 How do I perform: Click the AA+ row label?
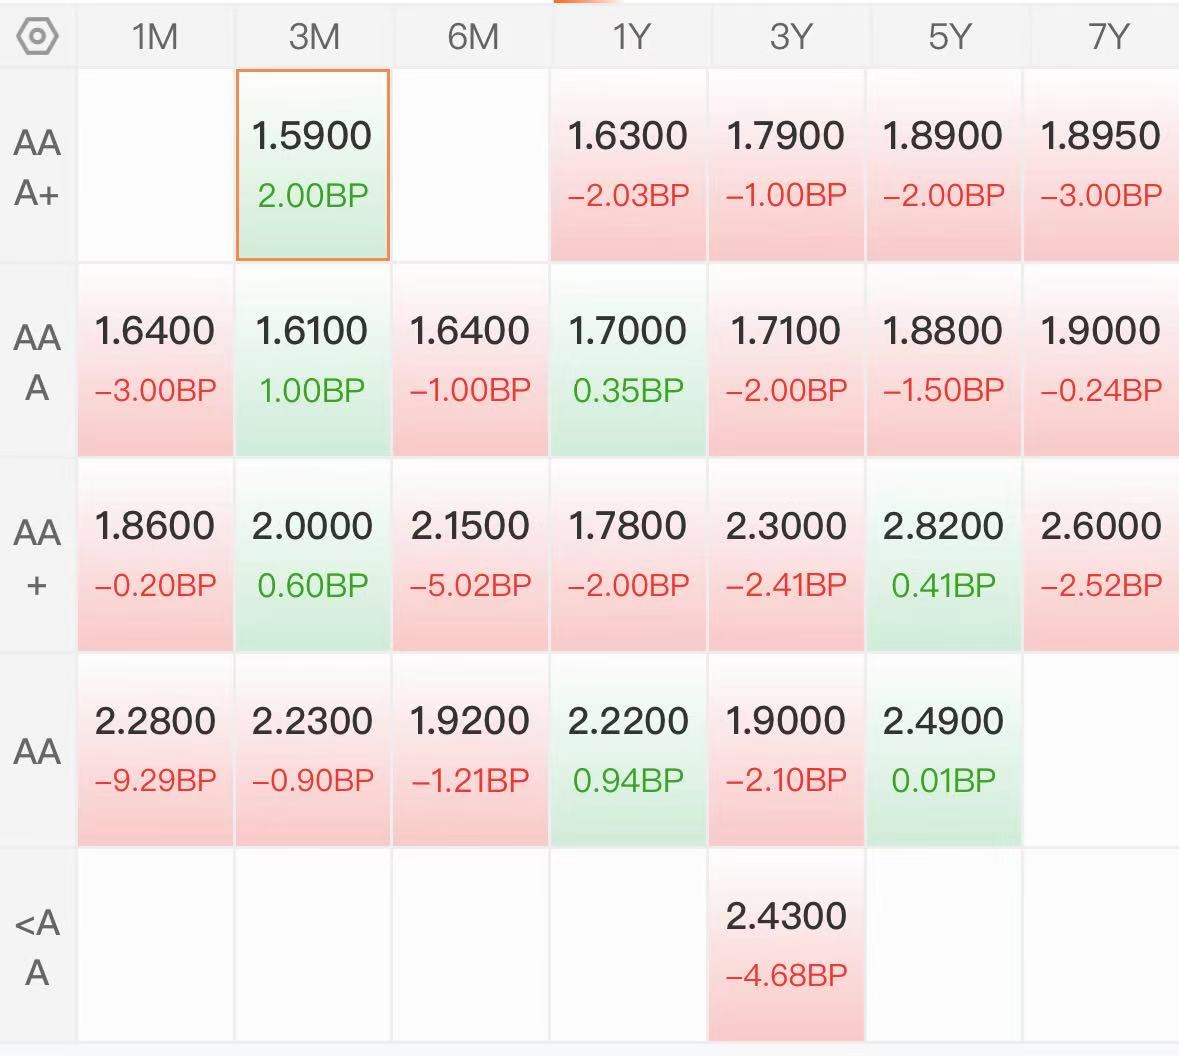click(x=37, y=557)
